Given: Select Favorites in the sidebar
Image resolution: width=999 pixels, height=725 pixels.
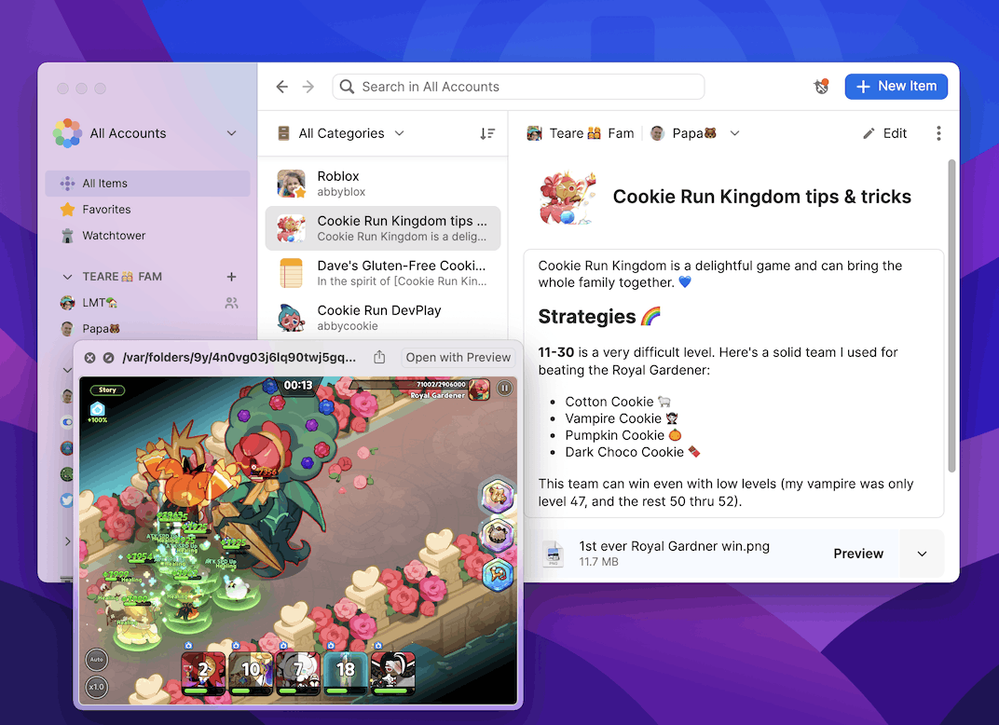Looking at the screenshot, I should click(106, 209).
